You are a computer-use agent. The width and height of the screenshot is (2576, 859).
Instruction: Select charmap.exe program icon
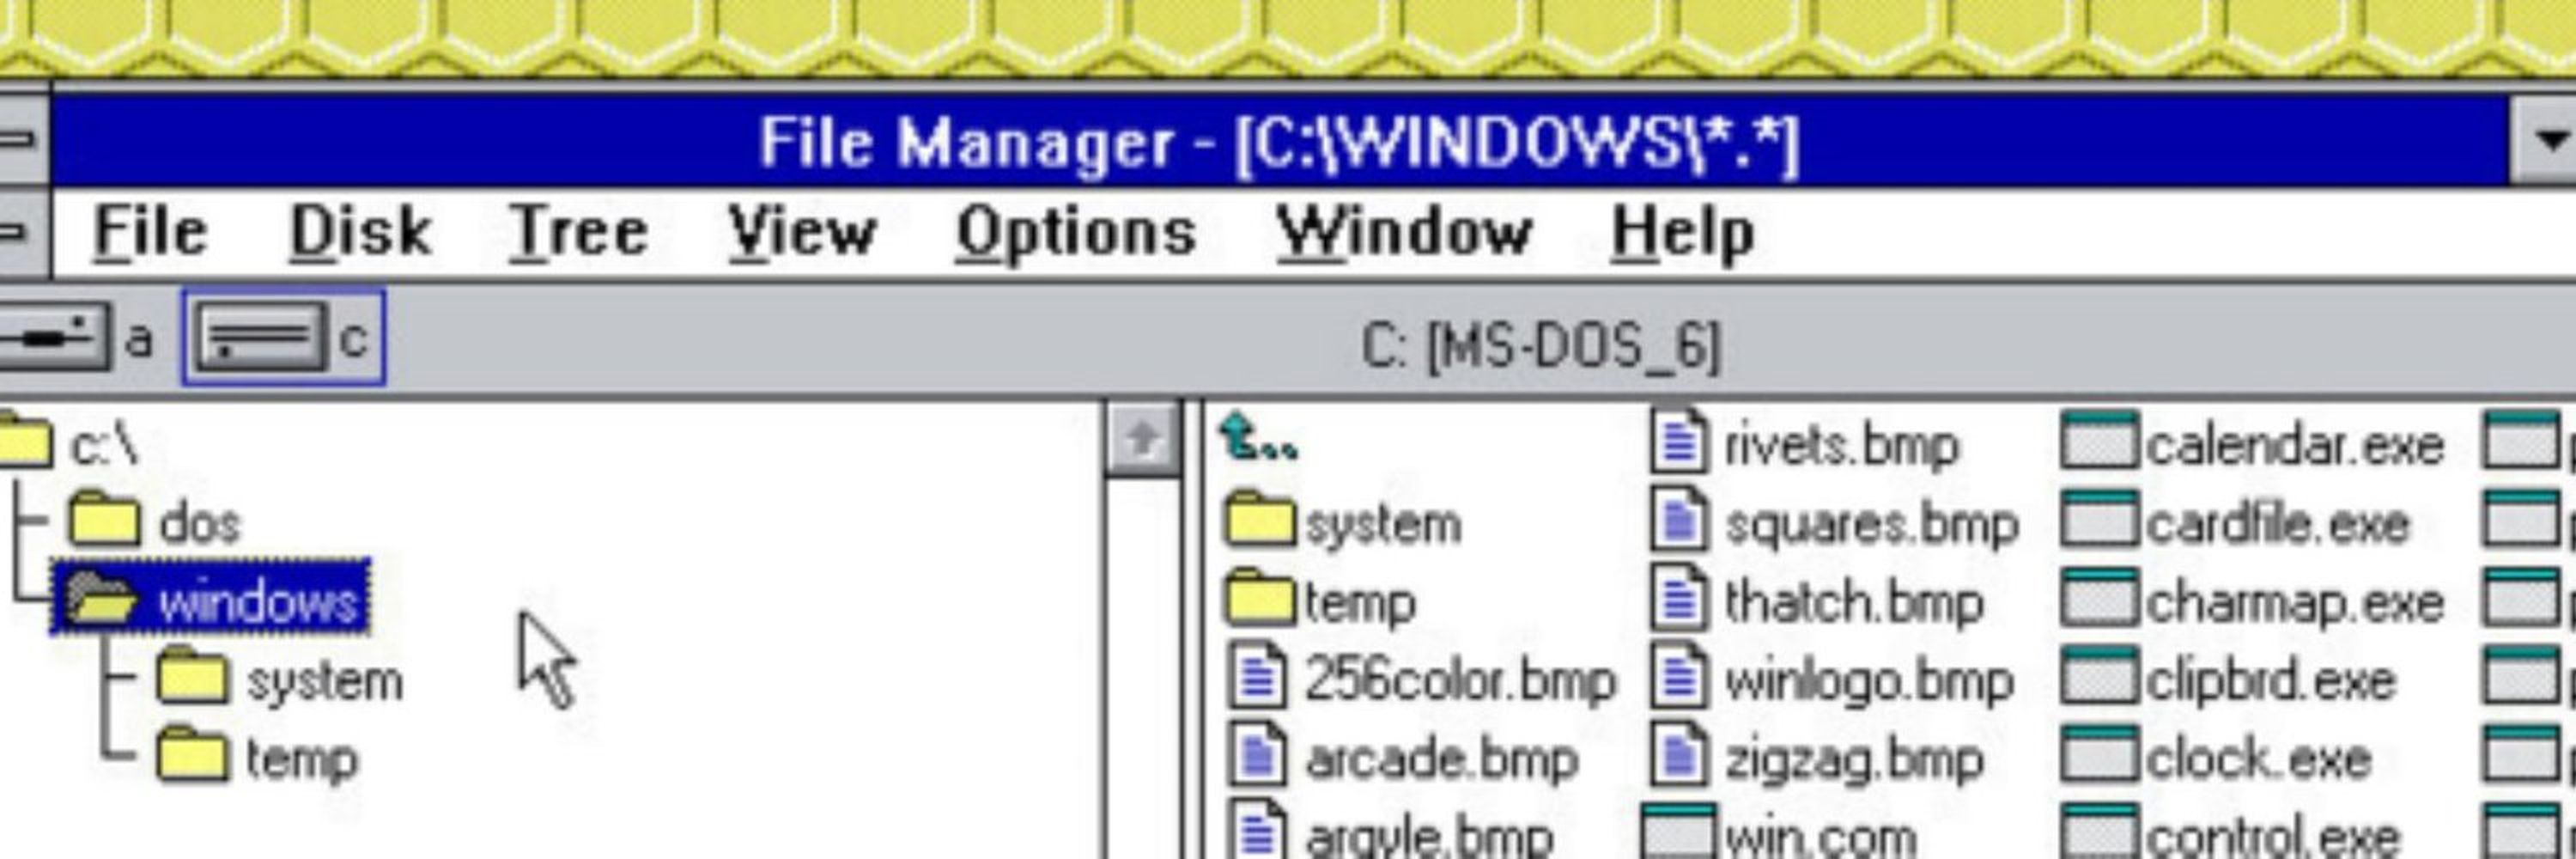pos(2100,598)
